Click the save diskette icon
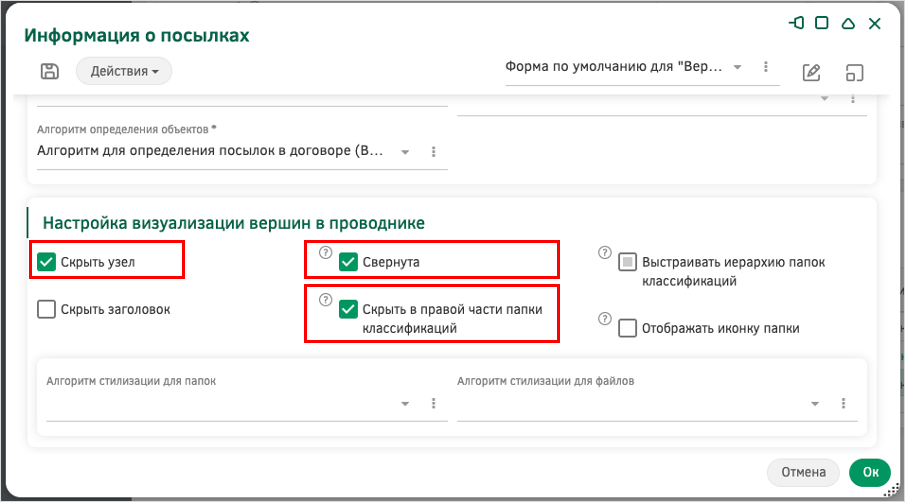The width and height of the screenshot is (905, 502). (50, 71)
